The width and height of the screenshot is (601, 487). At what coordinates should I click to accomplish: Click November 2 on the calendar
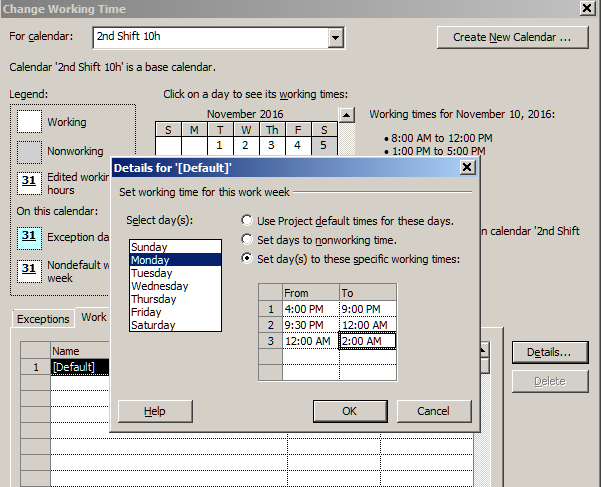coord(246,145)
